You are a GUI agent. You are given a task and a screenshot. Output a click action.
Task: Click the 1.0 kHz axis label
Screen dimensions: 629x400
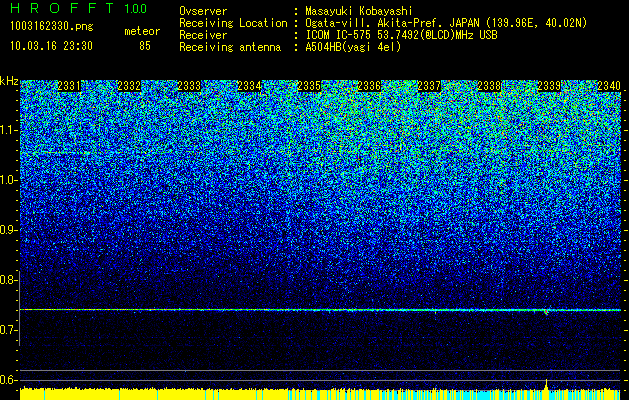(x=8, y=180)
